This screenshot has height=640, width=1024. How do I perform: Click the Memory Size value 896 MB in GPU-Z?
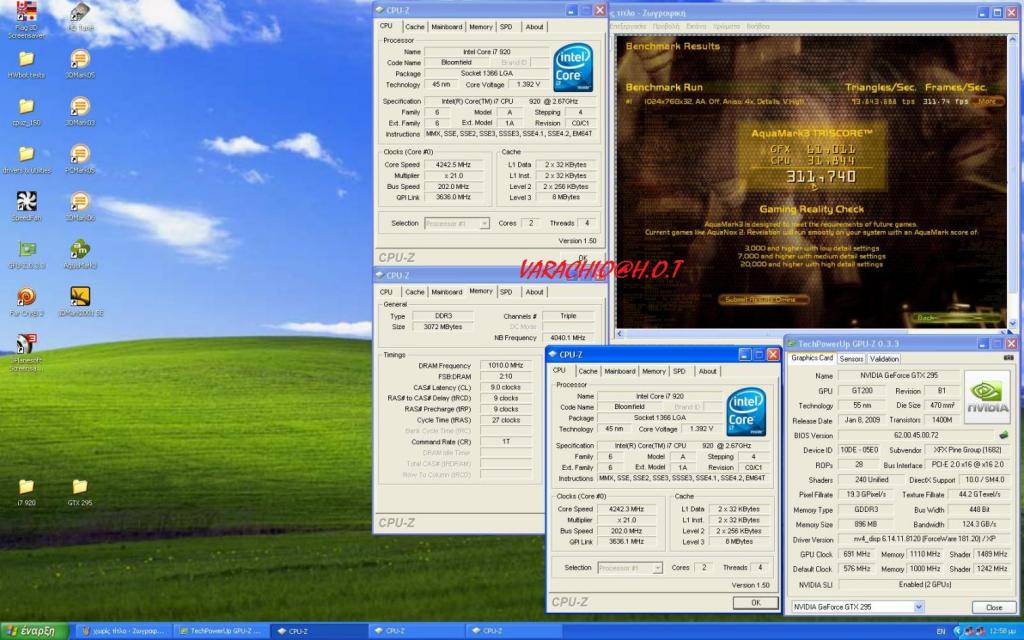pyautogui.click(x=866, y=524)
